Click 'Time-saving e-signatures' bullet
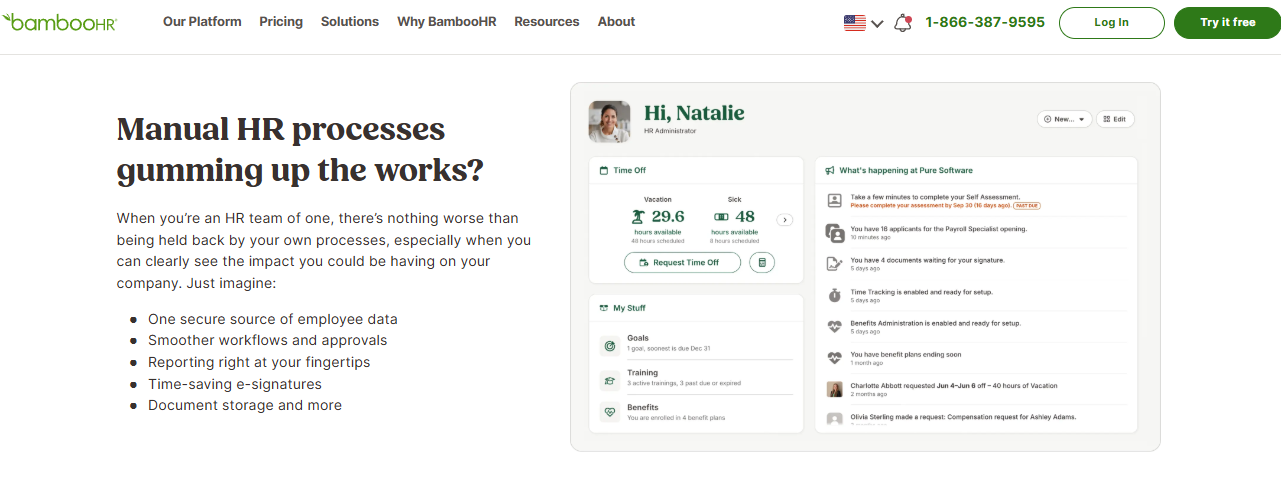The height and width of the screenshot is (482, 1281). point(235,384)
